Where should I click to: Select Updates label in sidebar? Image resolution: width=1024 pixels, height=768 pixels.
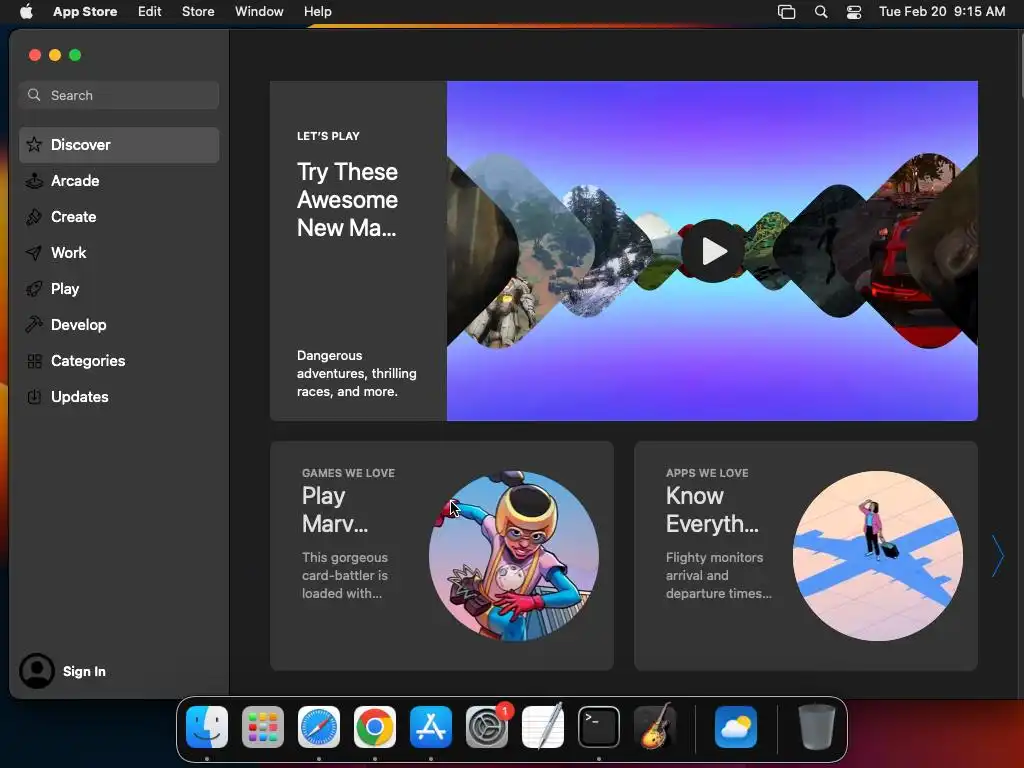80,397
